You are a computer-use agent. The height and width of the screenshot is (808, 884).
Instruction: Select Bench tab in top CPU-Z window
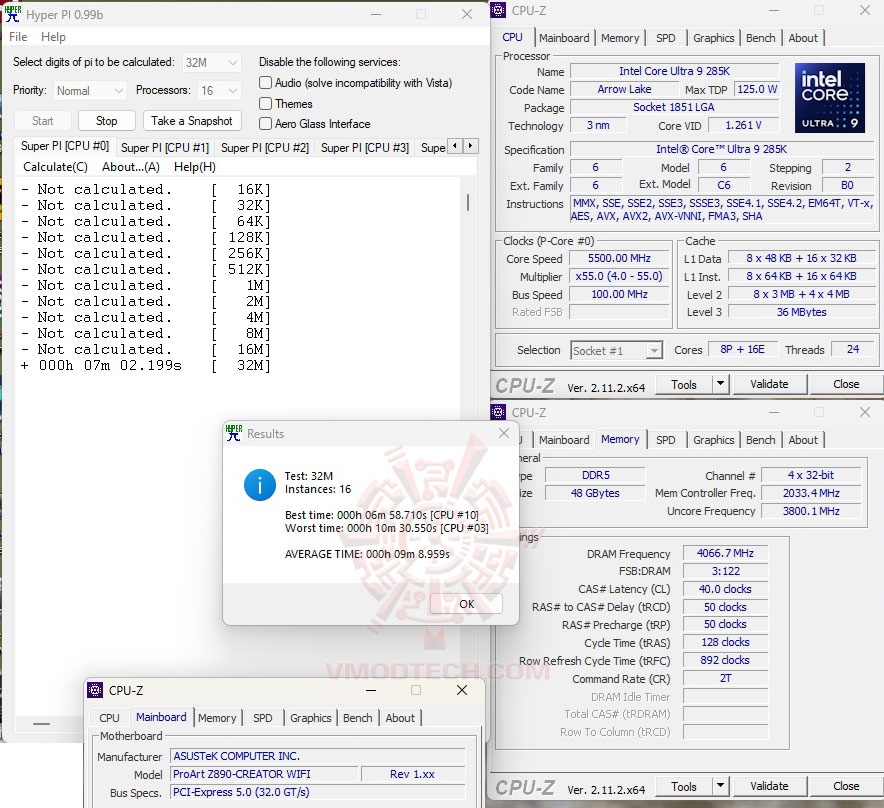pos(761,38)
